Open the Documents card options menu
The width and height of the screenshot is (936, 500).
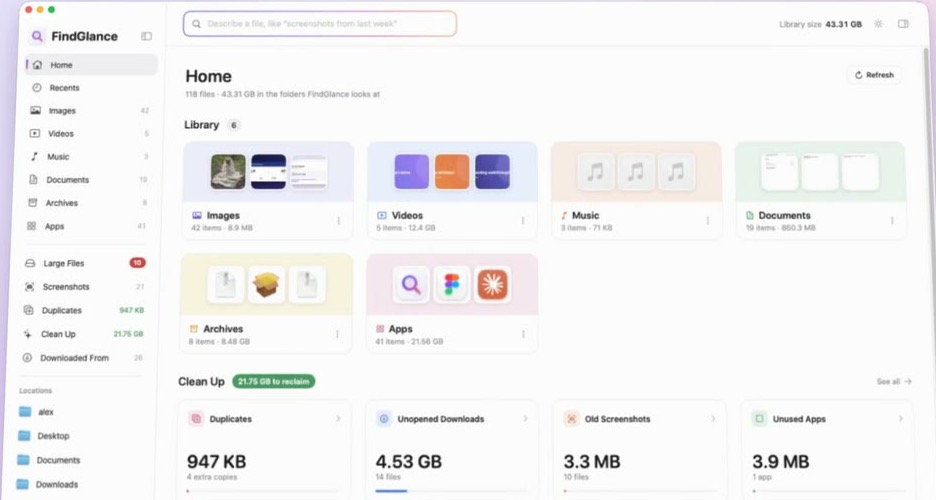coord(892,221)
